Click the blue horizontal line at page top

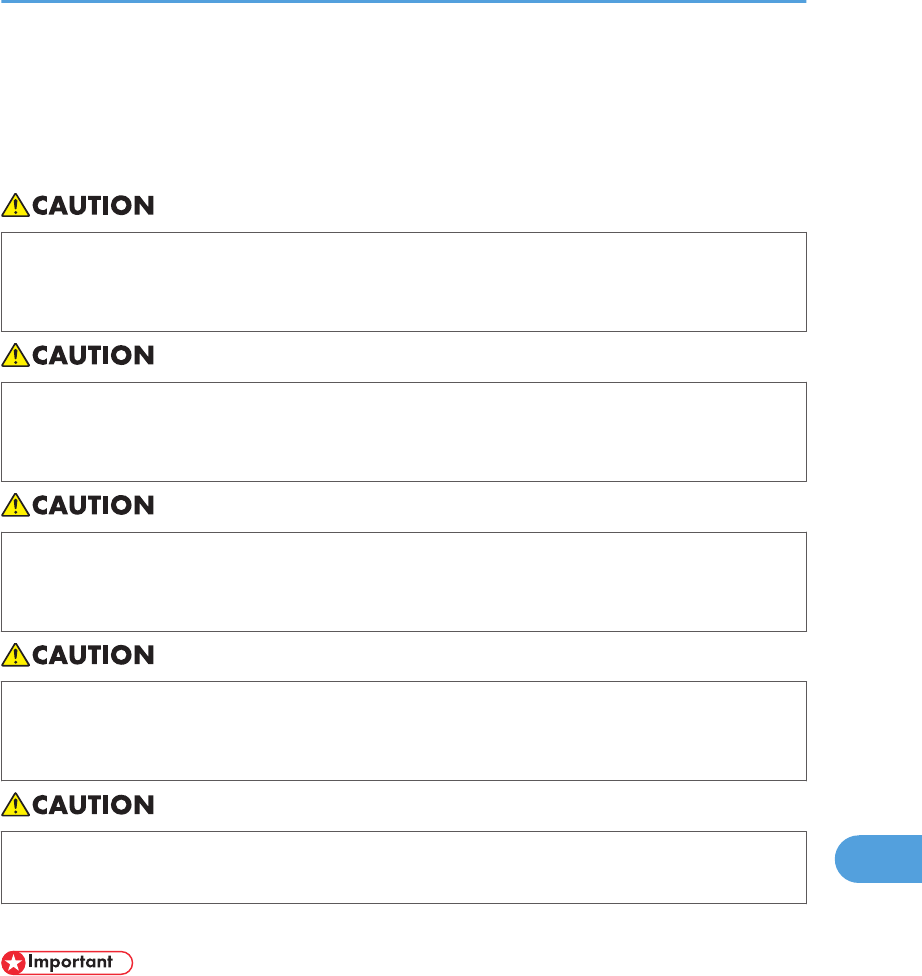pos(403,2)
